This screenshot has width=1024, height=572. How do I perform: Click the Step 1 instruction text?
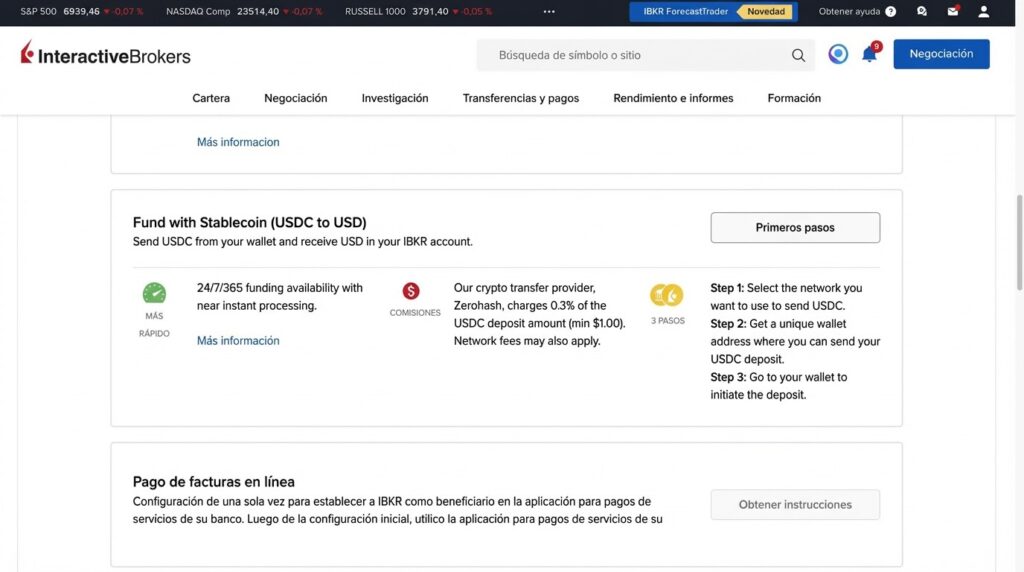pos(786,297)
